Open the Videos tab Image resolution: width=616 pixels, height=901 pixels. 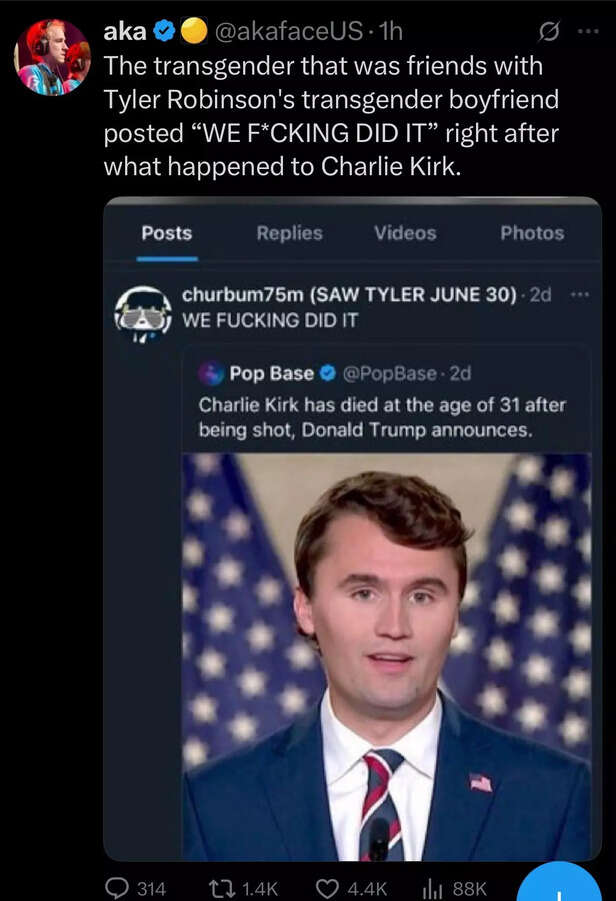[405, 233]
